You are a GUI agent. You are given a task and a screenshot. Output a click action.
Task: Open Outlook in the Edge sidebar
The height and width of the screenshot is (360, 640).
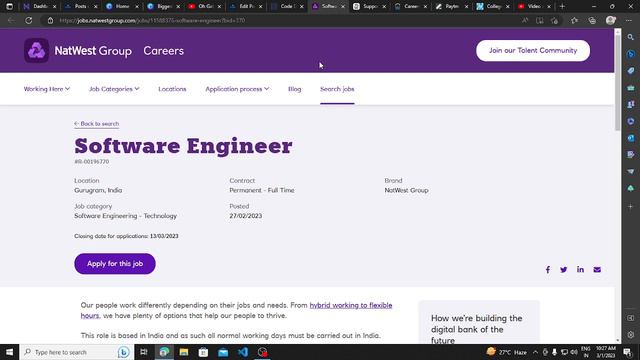tap(631, 138)
